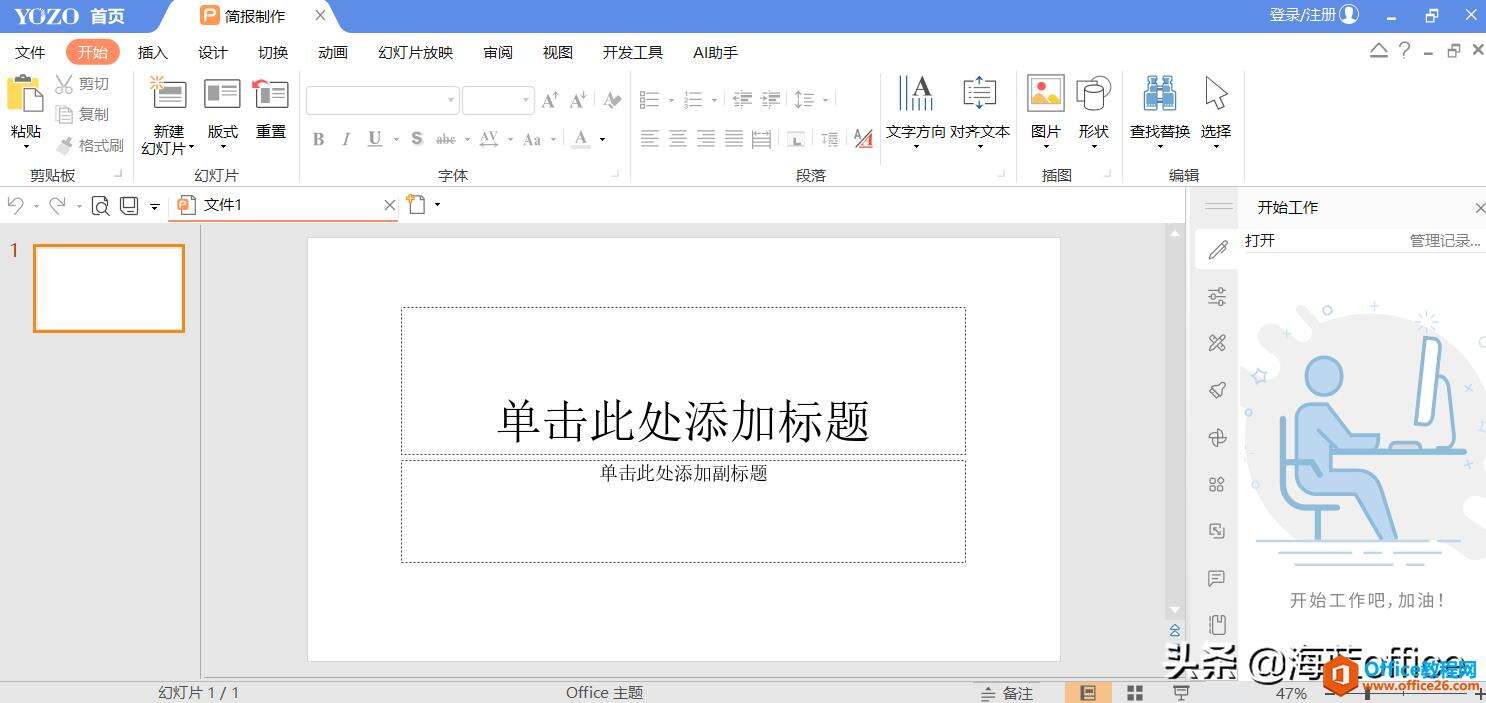
Task: Close the 文件1 document tab
Action: point(390,205)
